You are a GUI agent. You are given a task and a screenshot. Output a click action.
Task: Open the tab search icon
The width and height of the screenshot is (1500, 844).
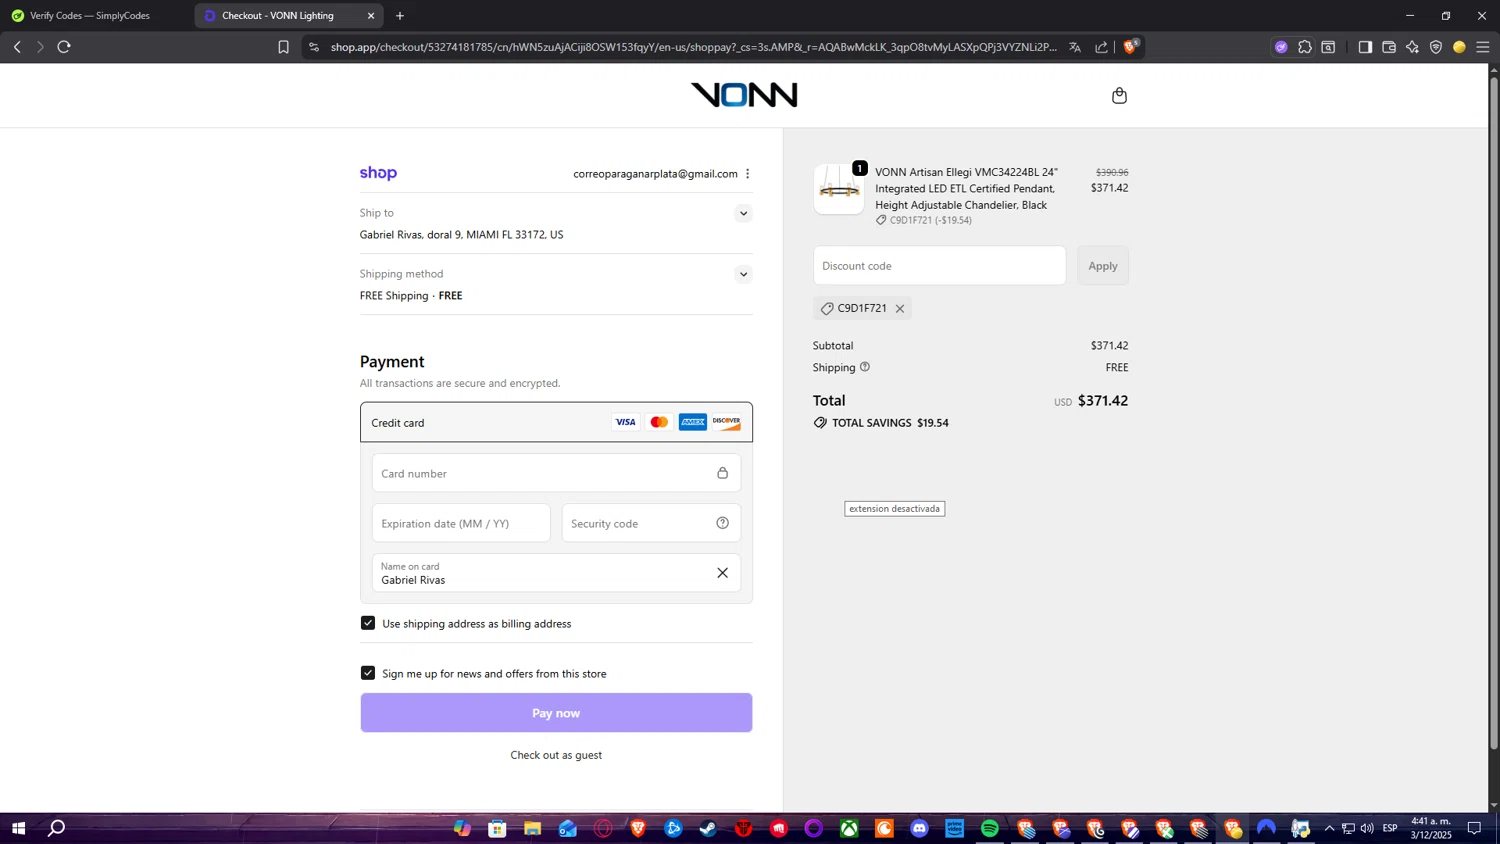click(1328, 47)
